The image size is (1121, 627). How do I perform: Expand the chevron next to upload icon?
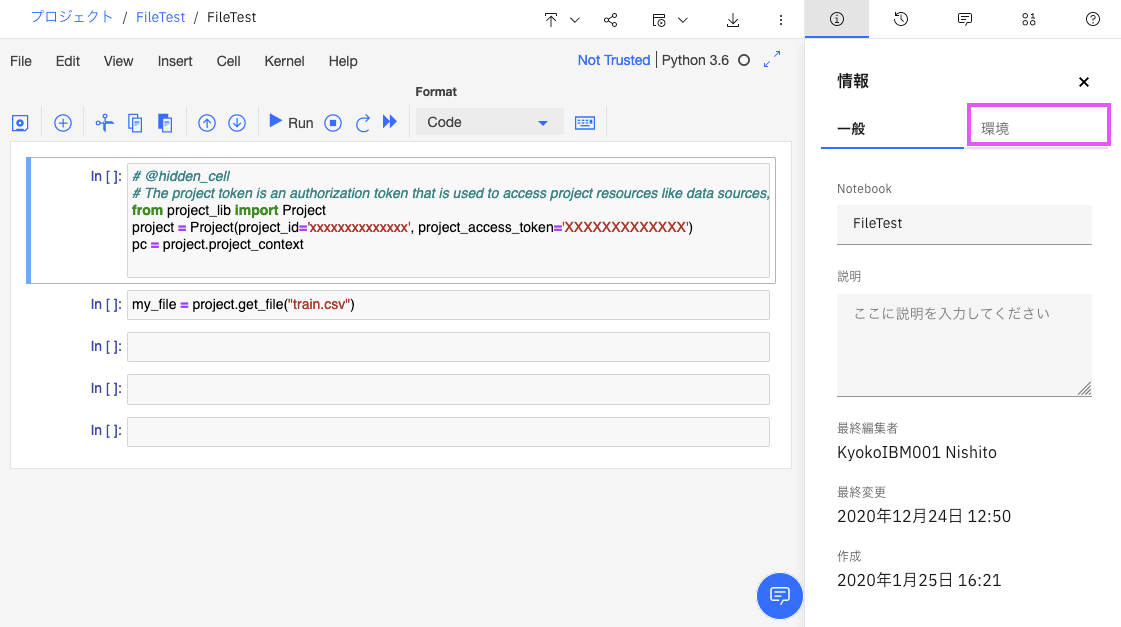click(575, 20)
